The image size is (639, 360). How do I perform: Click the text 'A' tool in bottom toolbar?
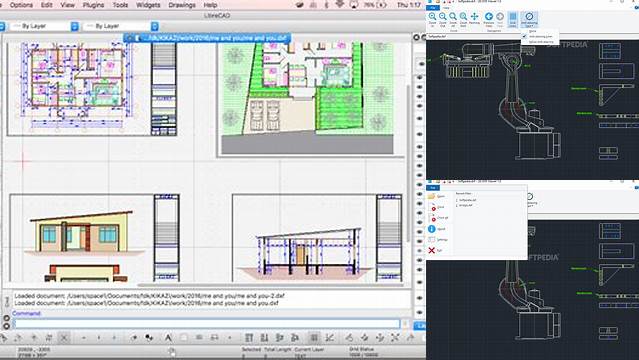click(168, 338)
